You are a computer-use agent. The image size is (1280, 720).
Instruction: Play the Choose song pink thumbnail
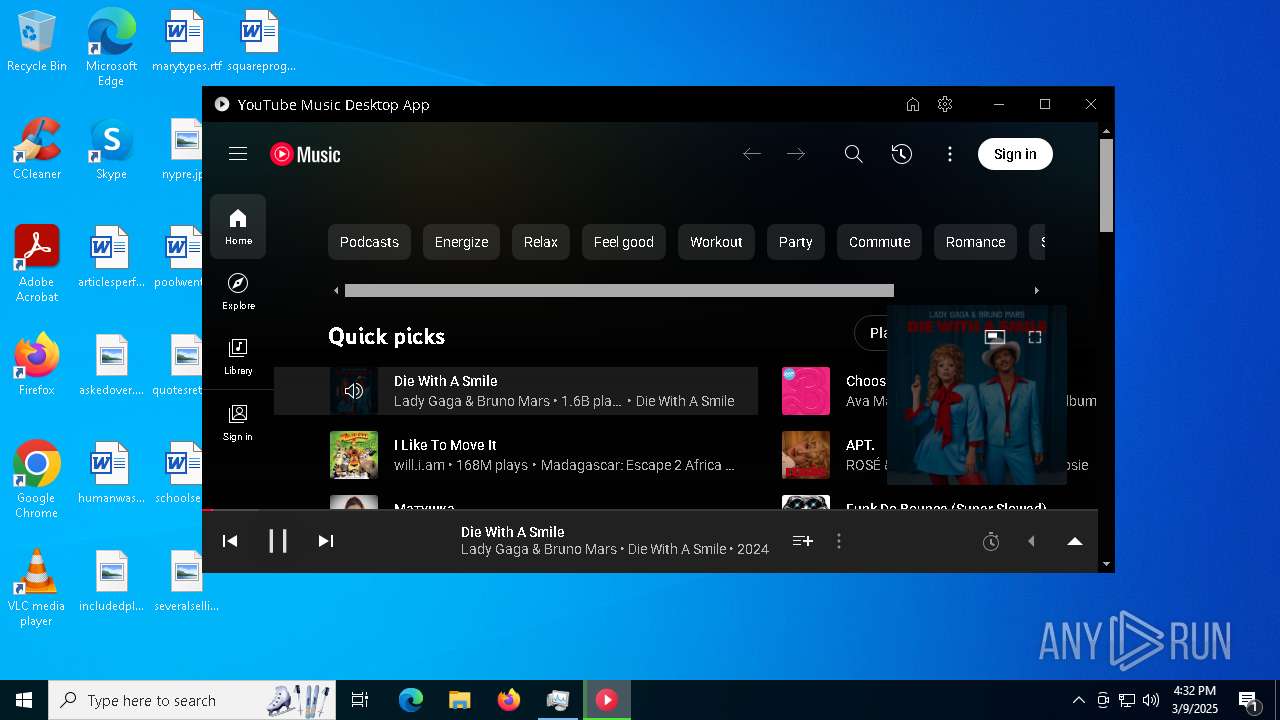tap(806, 391)
